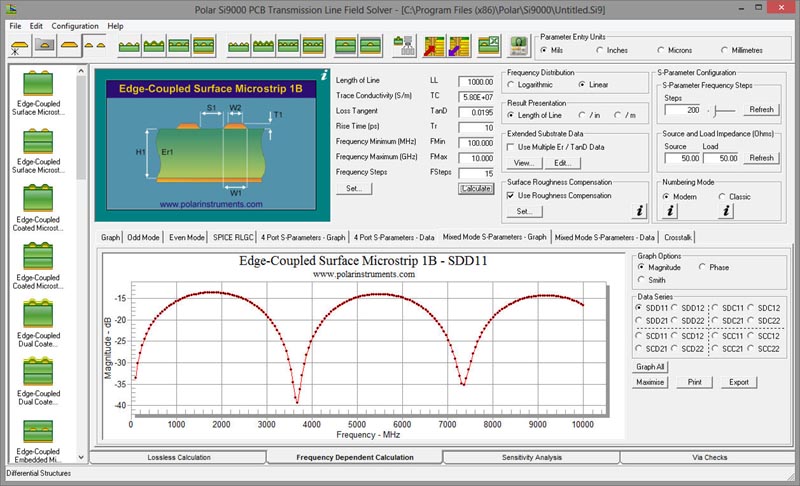The height and width of the screenshot is (486, 800).
Task: Click the info icon on the structure diagram
Action: 324,75
